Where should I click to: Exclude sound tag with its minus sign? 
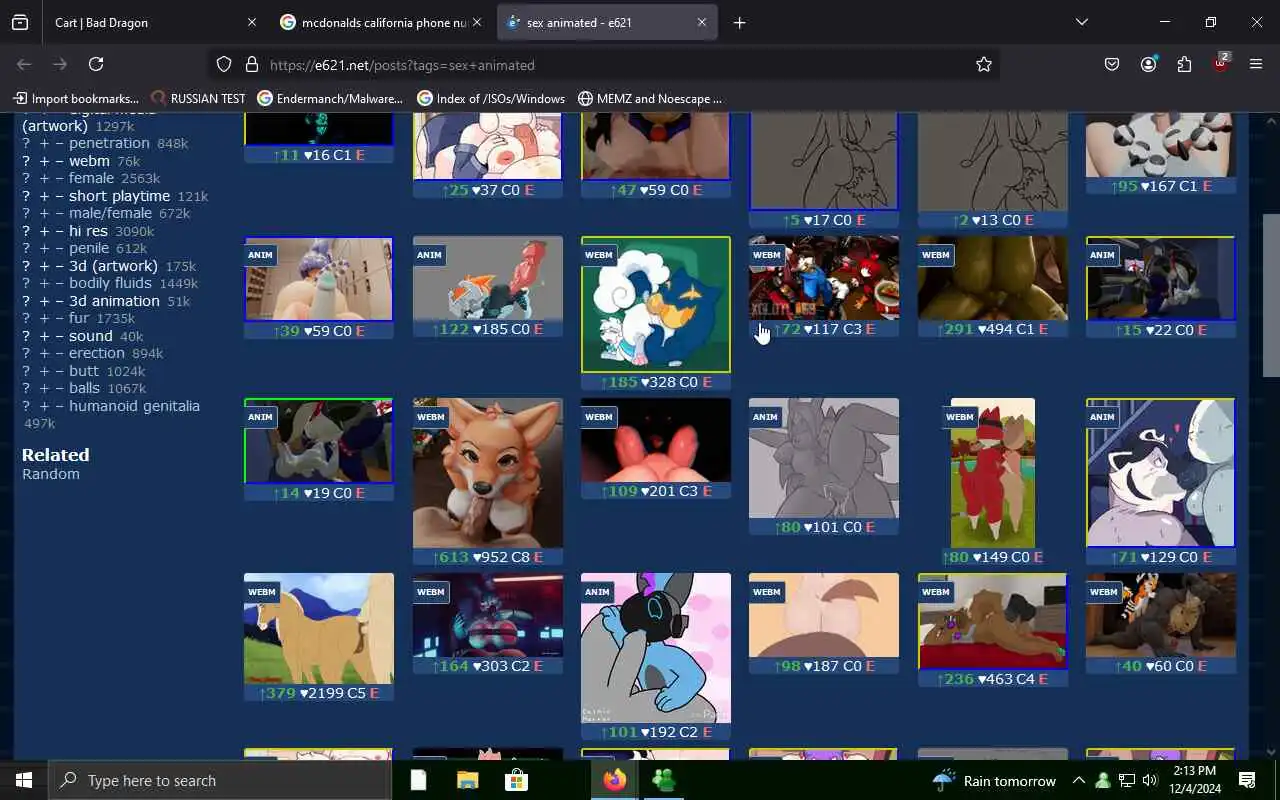59,336
